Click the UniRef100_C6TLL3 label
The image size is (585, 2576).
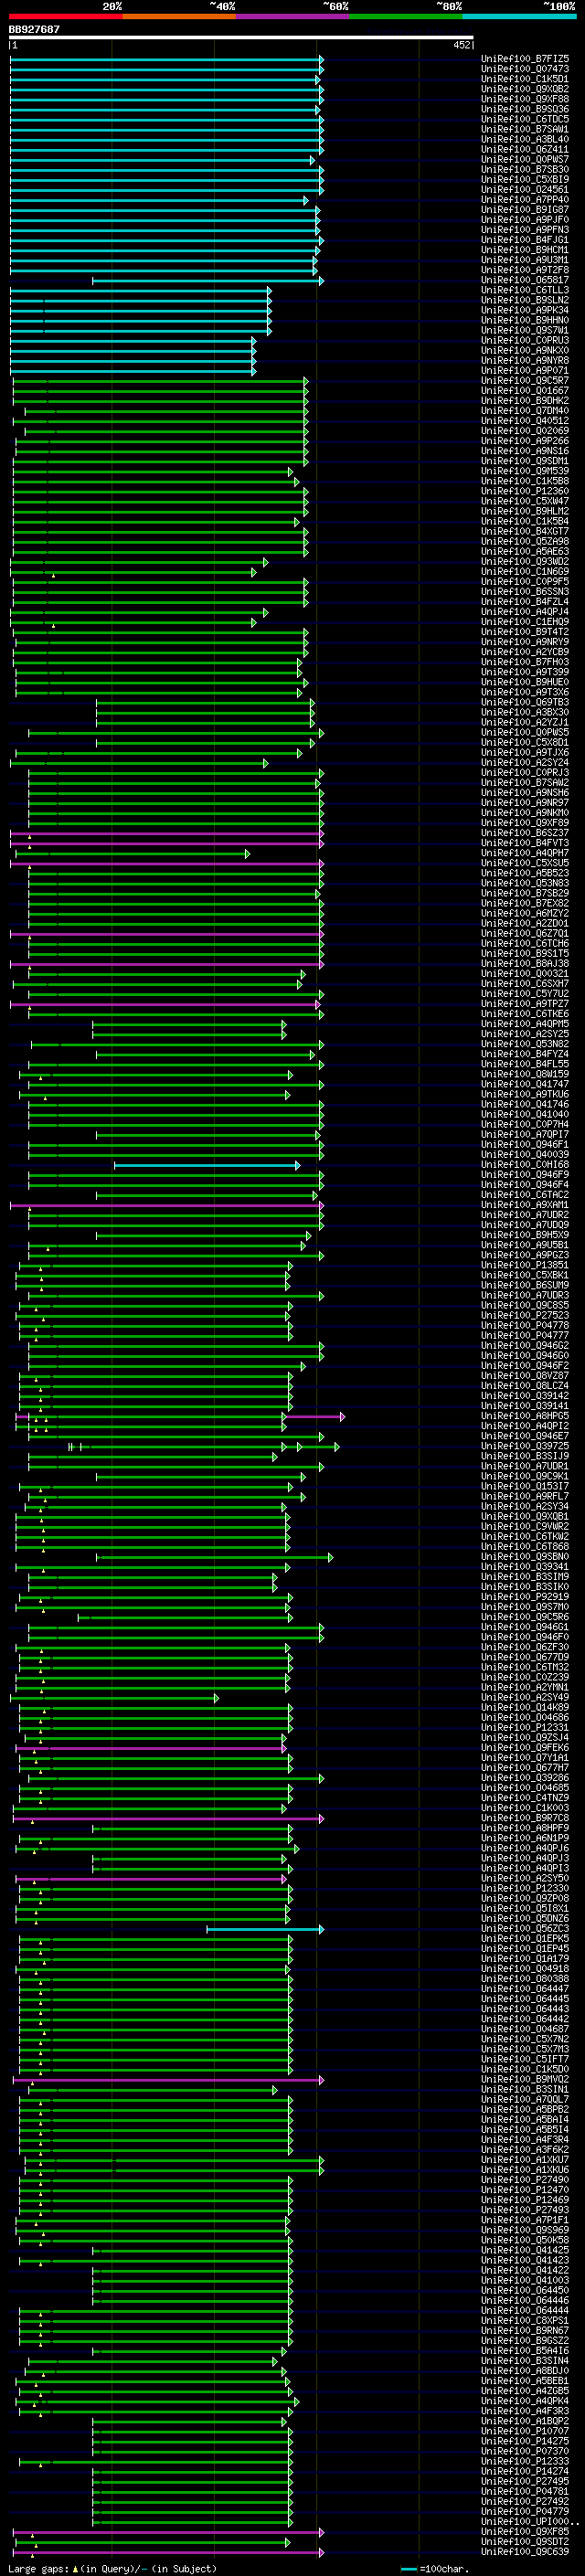pyautogui.click(x=524, y=290)
